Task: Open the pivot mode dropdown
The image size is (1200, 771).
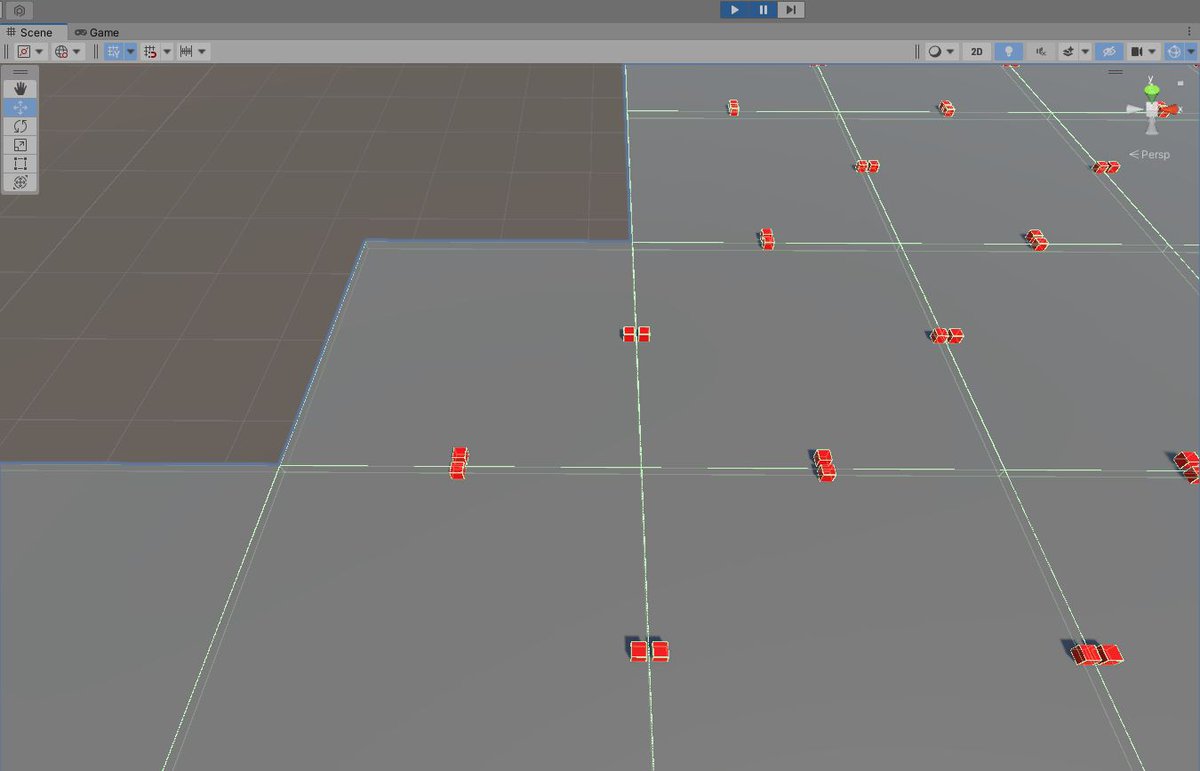Action: click(30, 51)
